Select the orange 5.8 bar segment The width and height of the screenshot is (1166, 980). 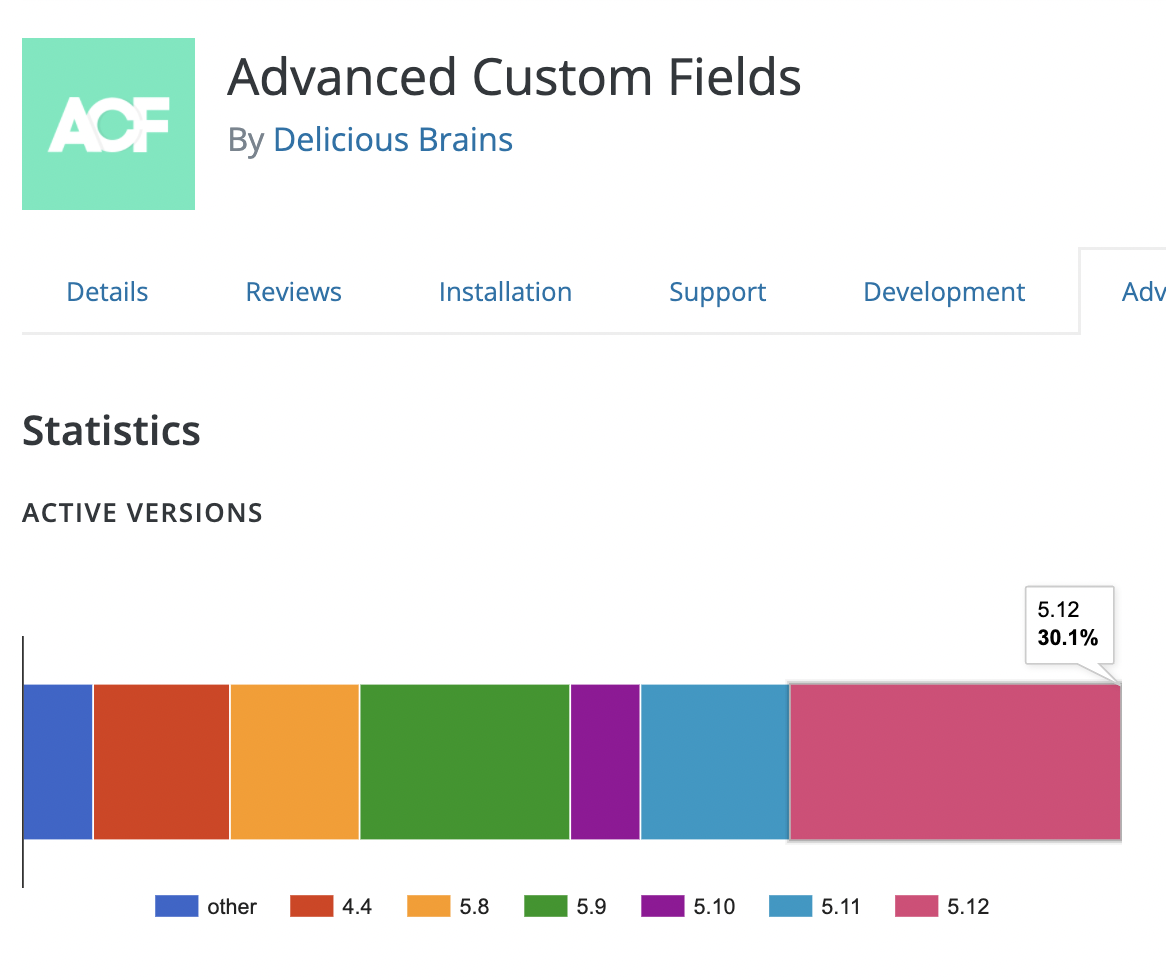point(294,761)
